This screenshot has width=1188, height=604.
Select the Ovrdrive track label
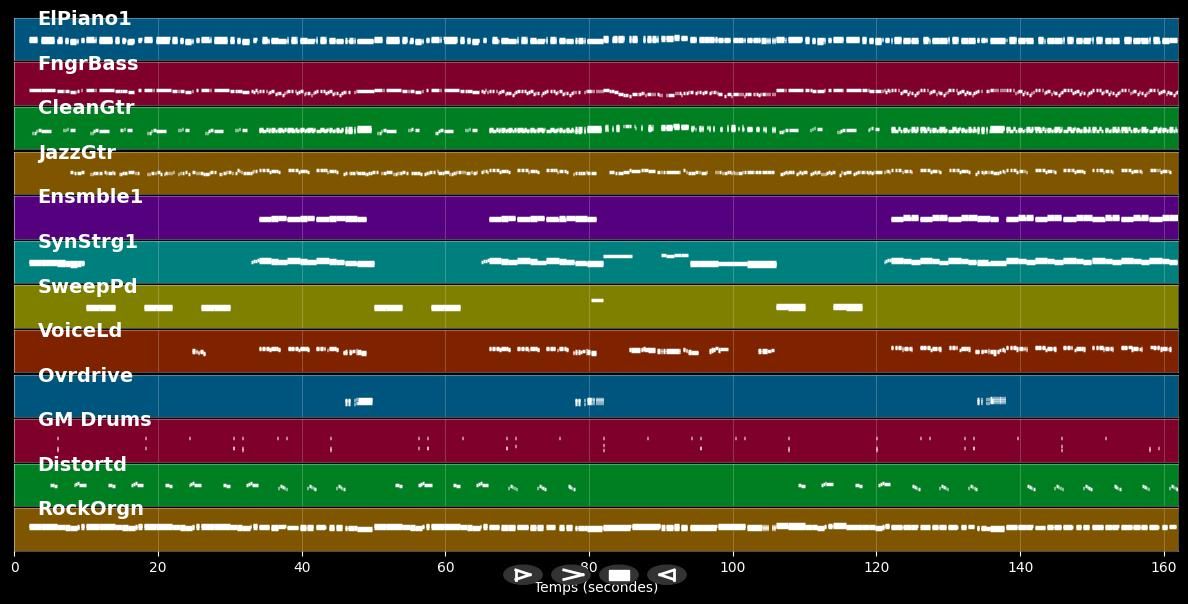[85, 376]
